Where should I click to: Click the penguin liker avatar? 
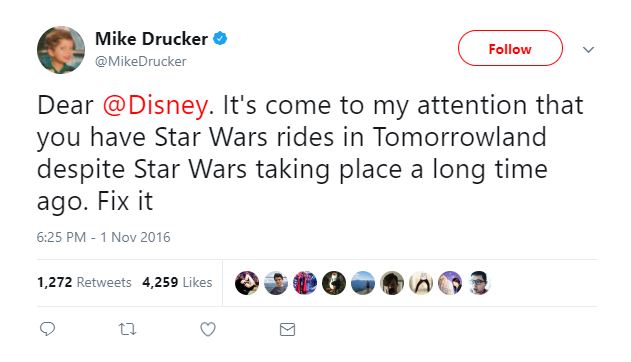click(x=421, y=283)
